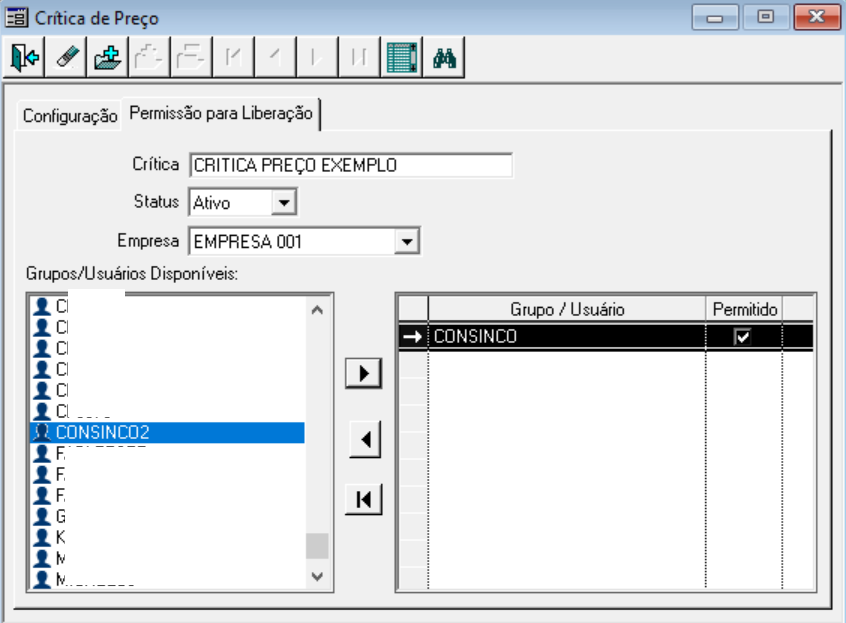Select the CONSINCO row in grid

[605, 337]
